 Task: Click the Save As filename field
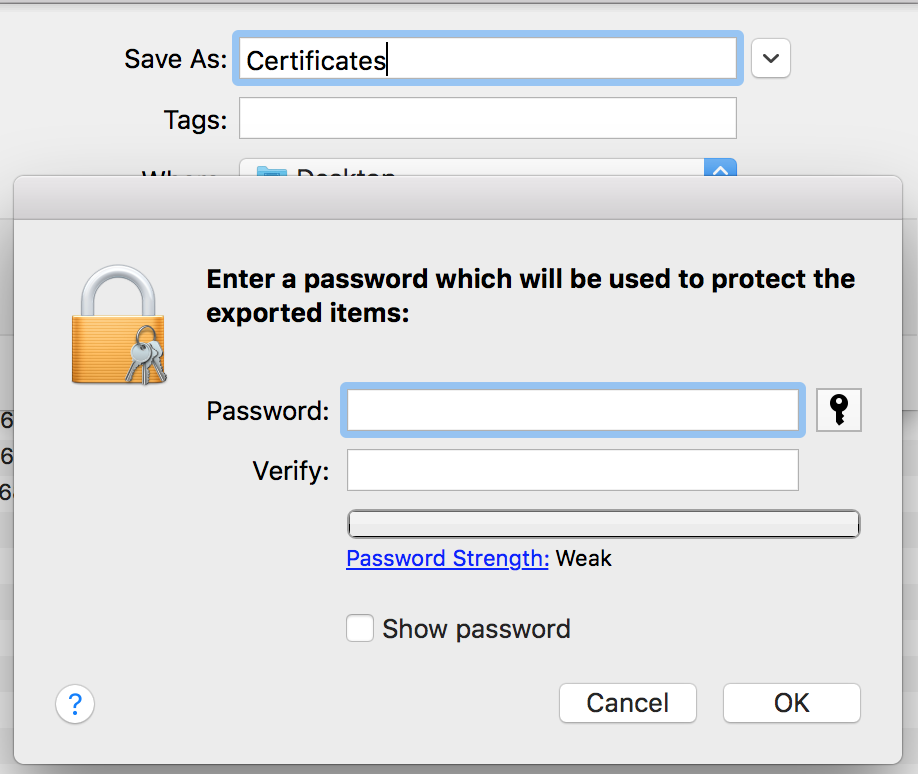click(488, 60)
